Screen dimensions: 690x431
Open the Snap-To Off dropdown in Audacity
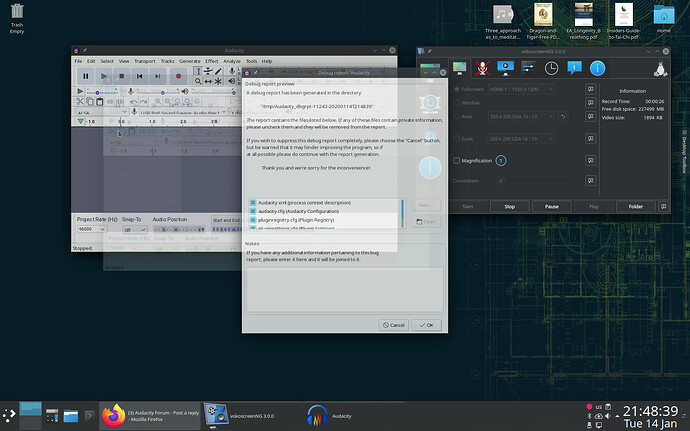point(134,229)
